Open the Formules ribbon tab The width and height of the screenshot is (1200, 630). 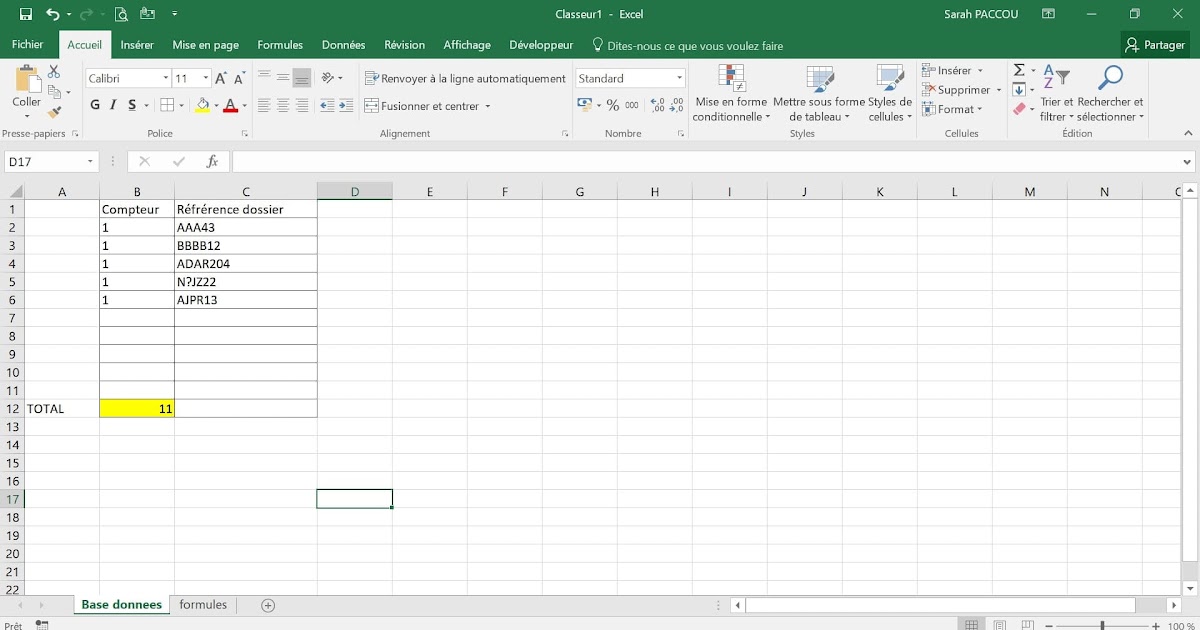(280, 45)
